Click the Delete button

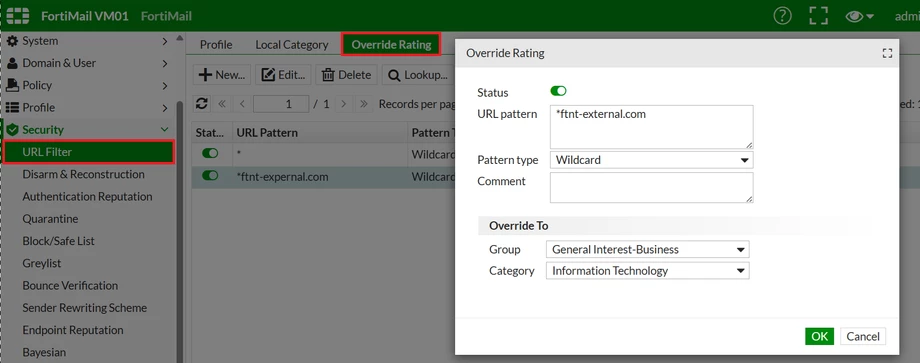(x=347, y=75)
